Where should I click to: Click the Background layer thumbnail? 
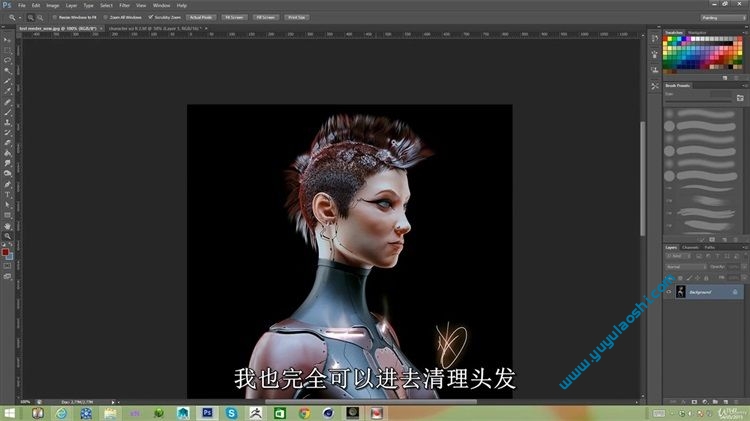coord(680,291)
